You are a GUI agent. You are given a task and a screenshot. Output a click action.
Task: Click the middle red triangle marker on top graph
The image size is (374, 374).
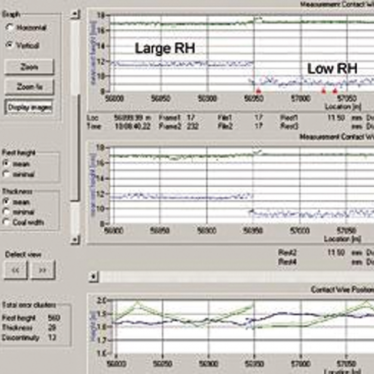[x=323, y=91]
